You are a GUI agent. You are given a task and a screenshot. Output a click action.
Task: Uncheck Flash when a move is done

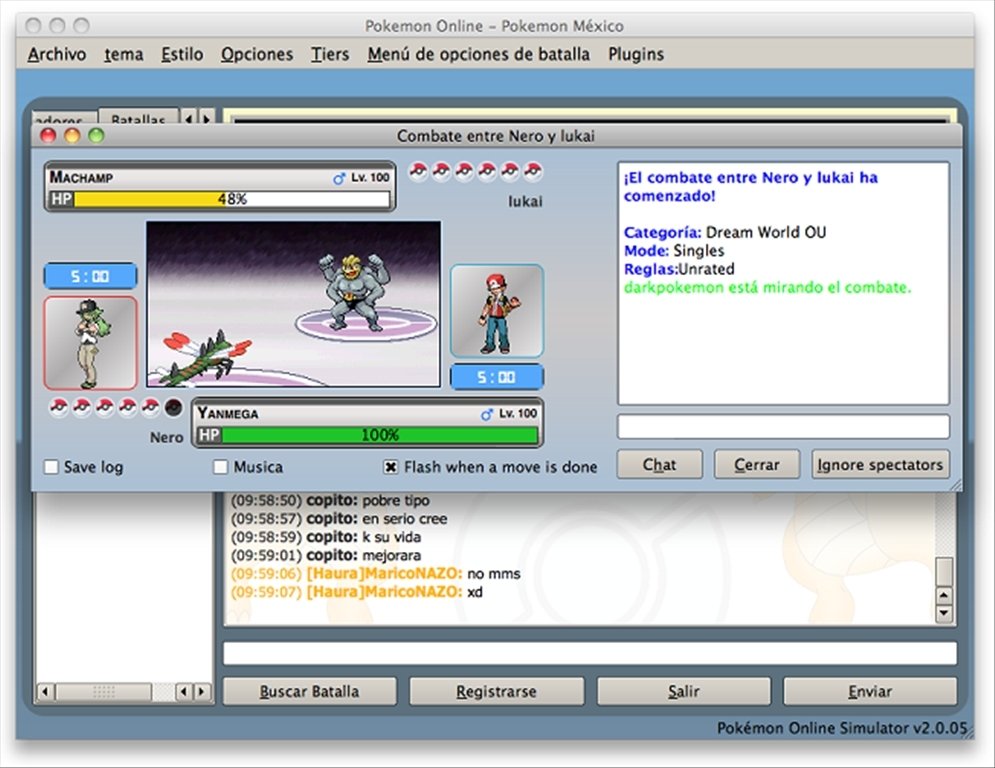click(x=391, y=467)
